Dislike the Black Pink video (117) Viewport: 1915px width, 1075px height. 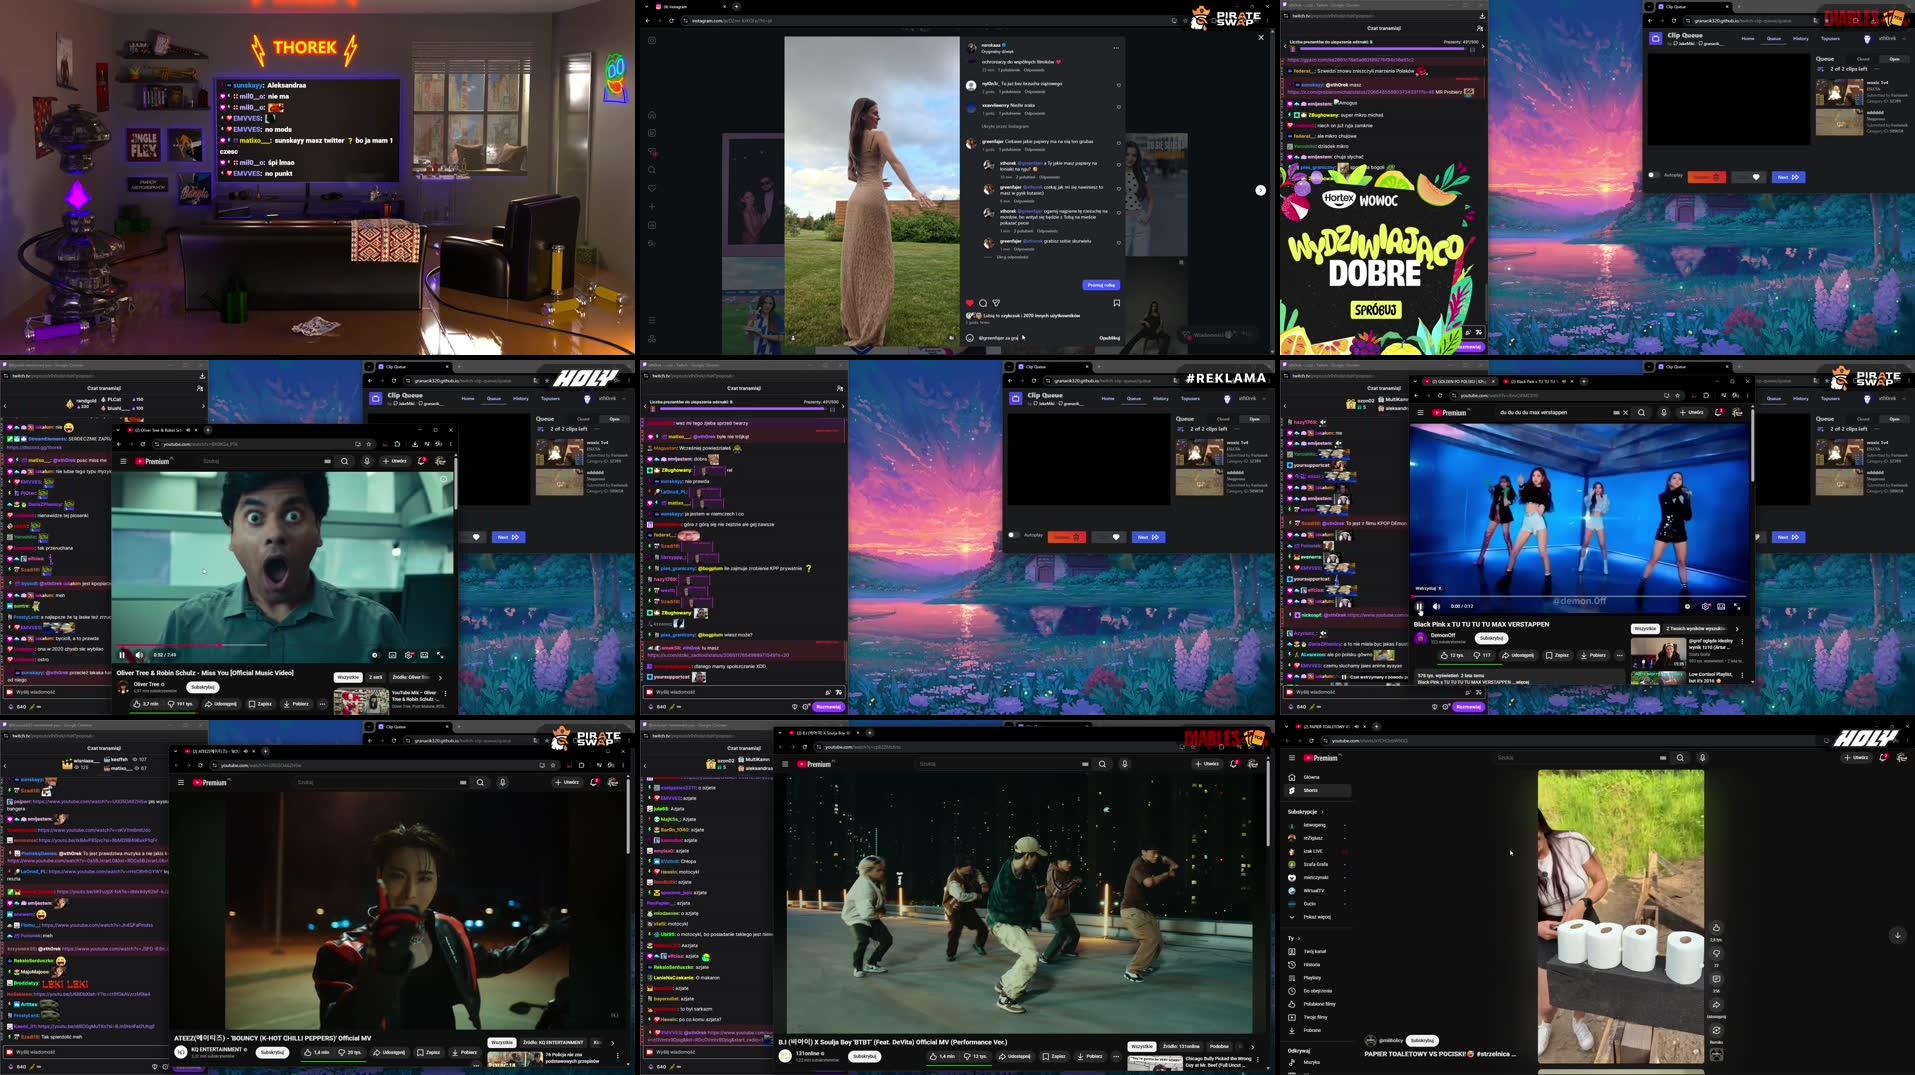(1483, 655)
